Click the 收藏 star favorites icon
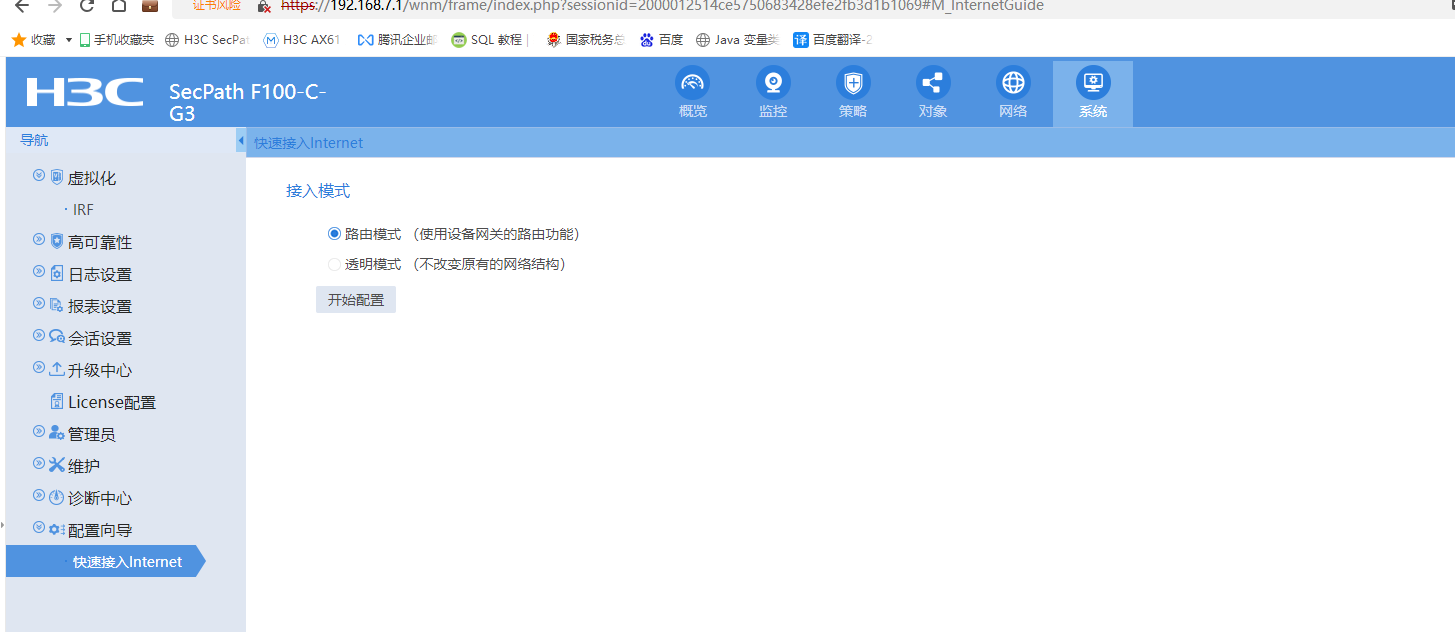 (x=18, y=40)
